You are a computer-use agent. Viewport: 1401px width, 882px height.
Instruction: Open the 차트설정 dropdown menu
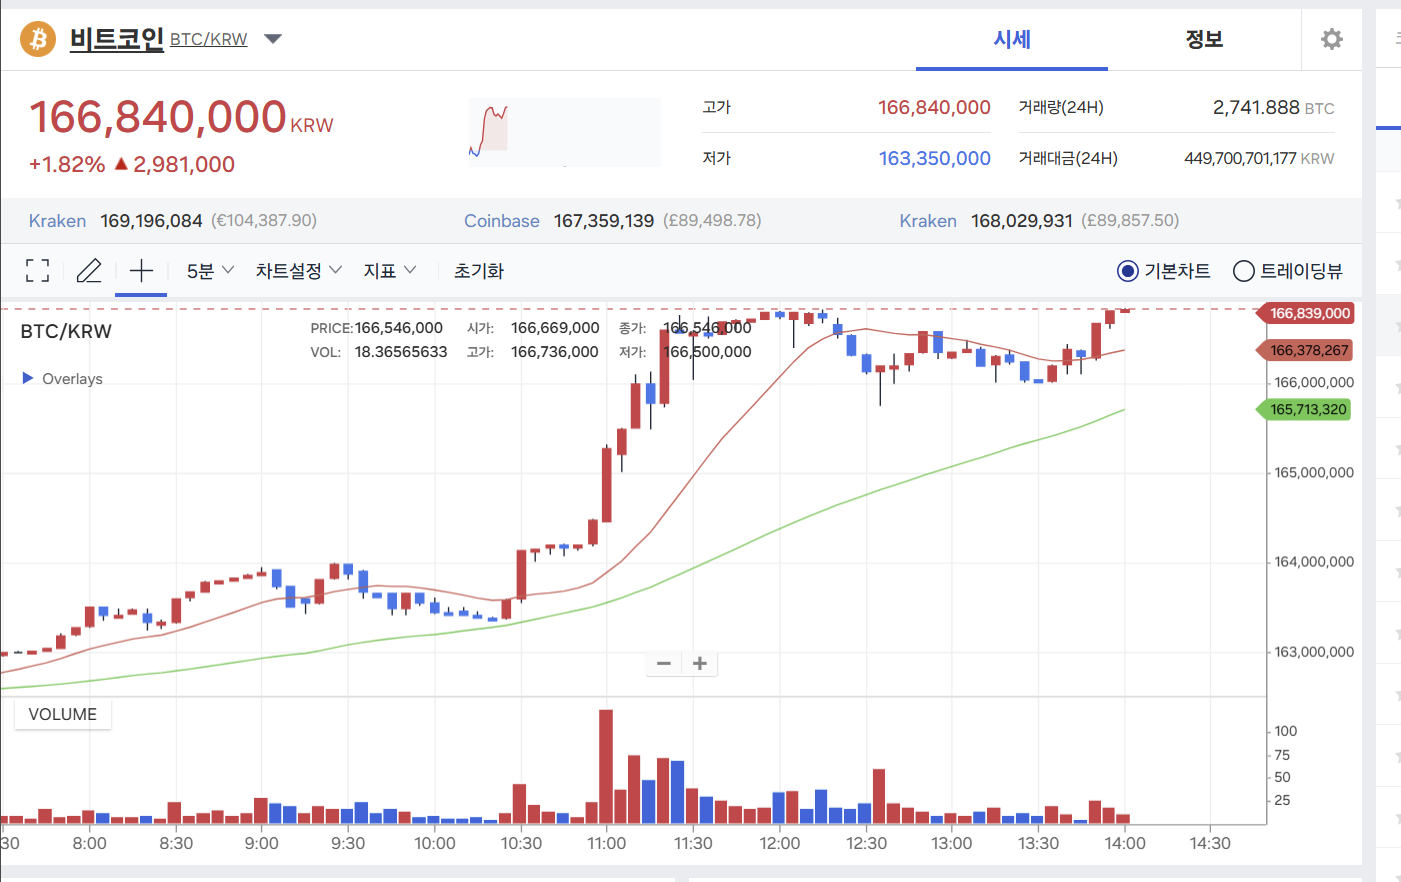click(298, 271)
